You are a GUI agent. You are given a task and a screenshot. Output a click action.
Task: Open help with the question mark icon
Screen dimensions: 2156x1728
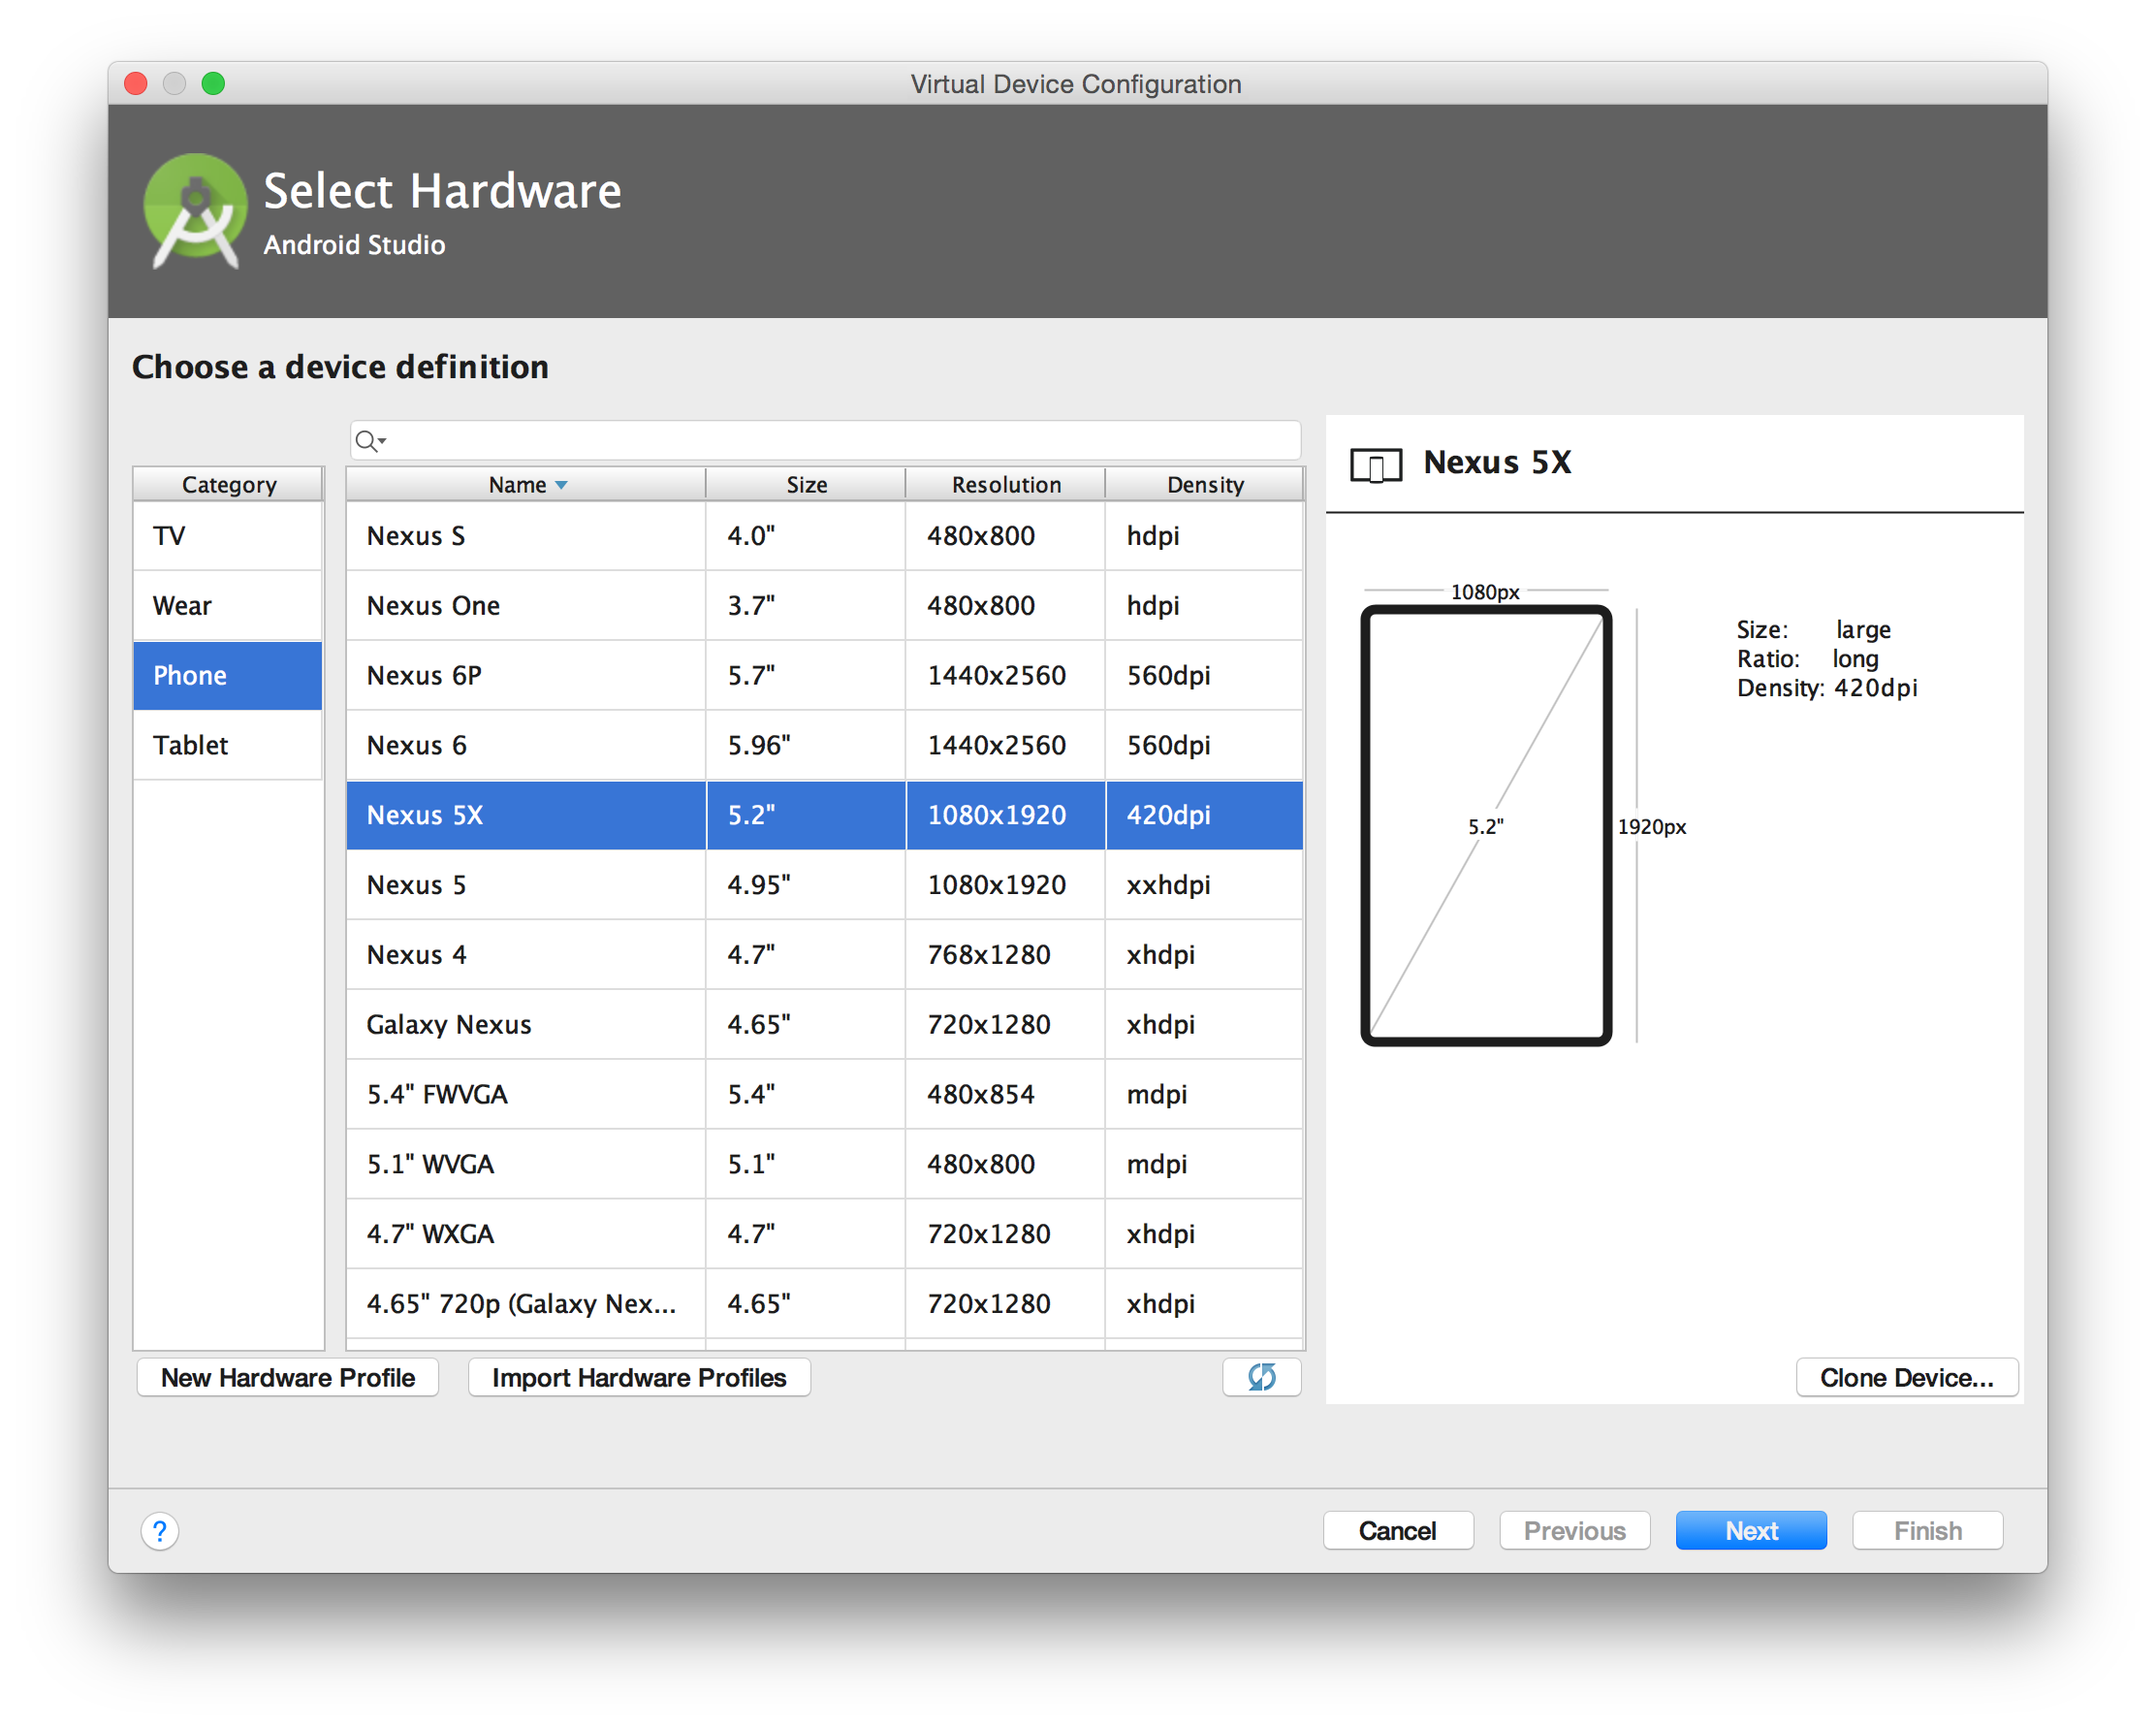point(160,1531)
